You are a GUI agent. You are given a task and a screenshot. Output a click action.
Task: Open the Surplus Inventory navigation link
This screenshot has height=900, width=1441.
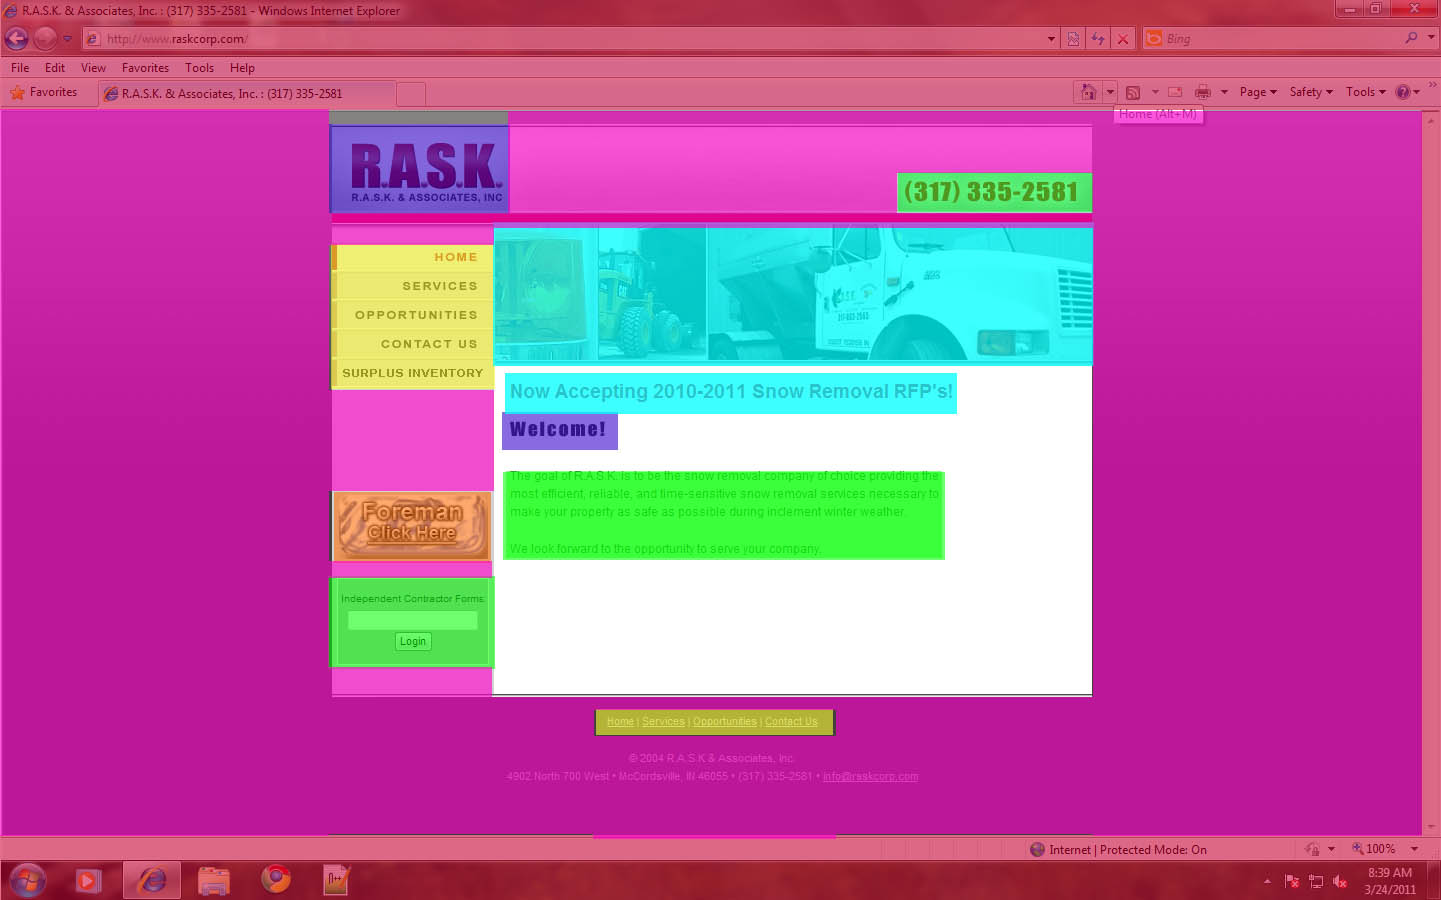point(412,373)
